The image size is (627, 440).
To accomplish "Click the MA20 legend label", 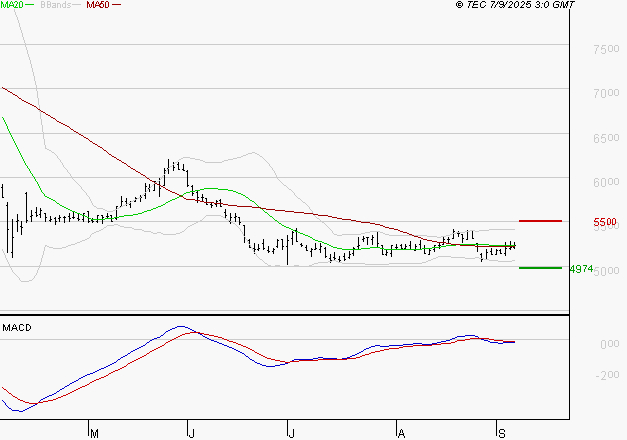I will tap(12, 5).
